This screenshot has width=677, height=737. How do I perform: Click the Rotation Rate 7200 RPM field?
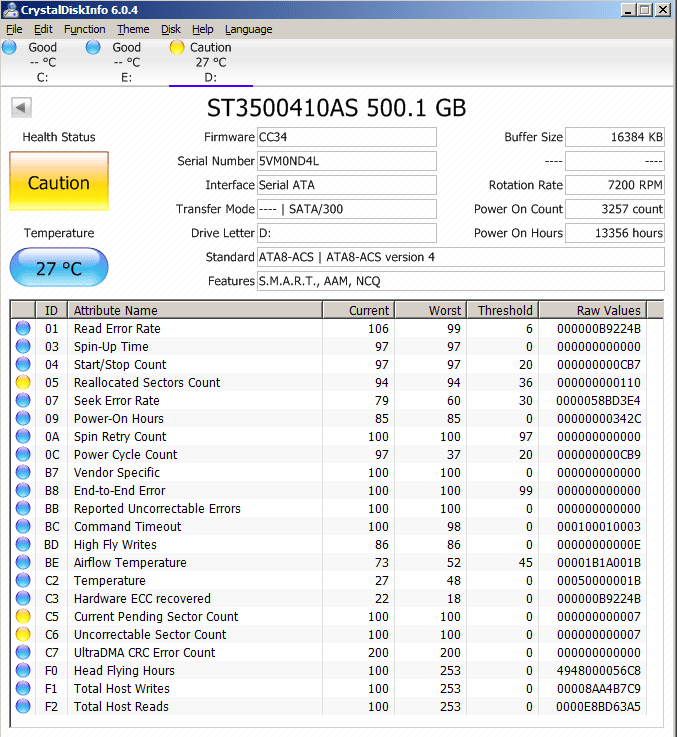pyautogui.click(x=615, y=185)
